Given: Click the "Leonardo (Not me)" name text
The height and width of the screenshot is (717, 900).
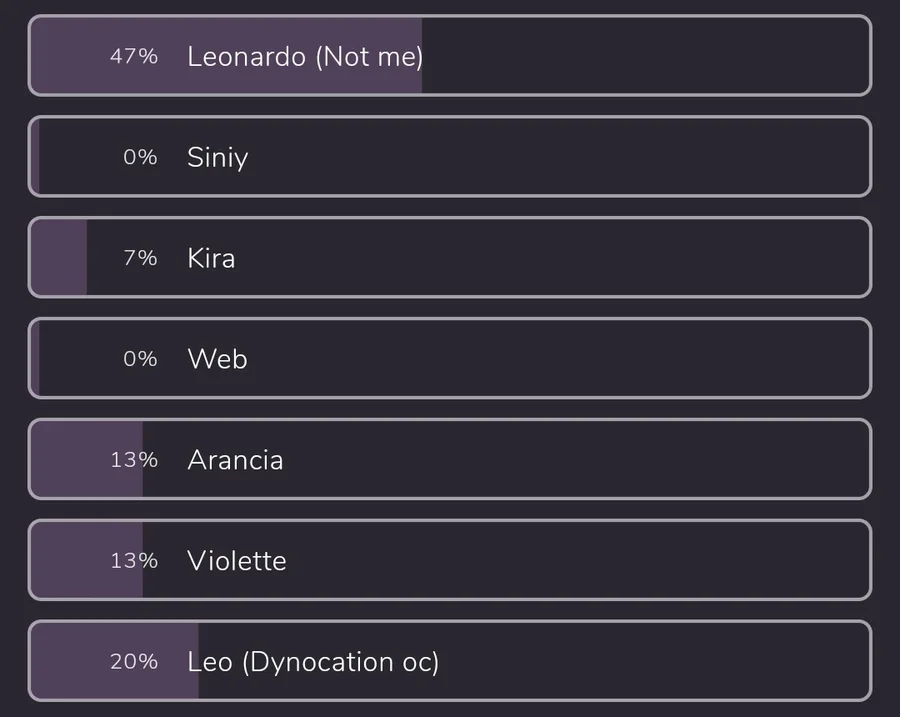Looking at the screenshot, I should (x=305, y=57).
